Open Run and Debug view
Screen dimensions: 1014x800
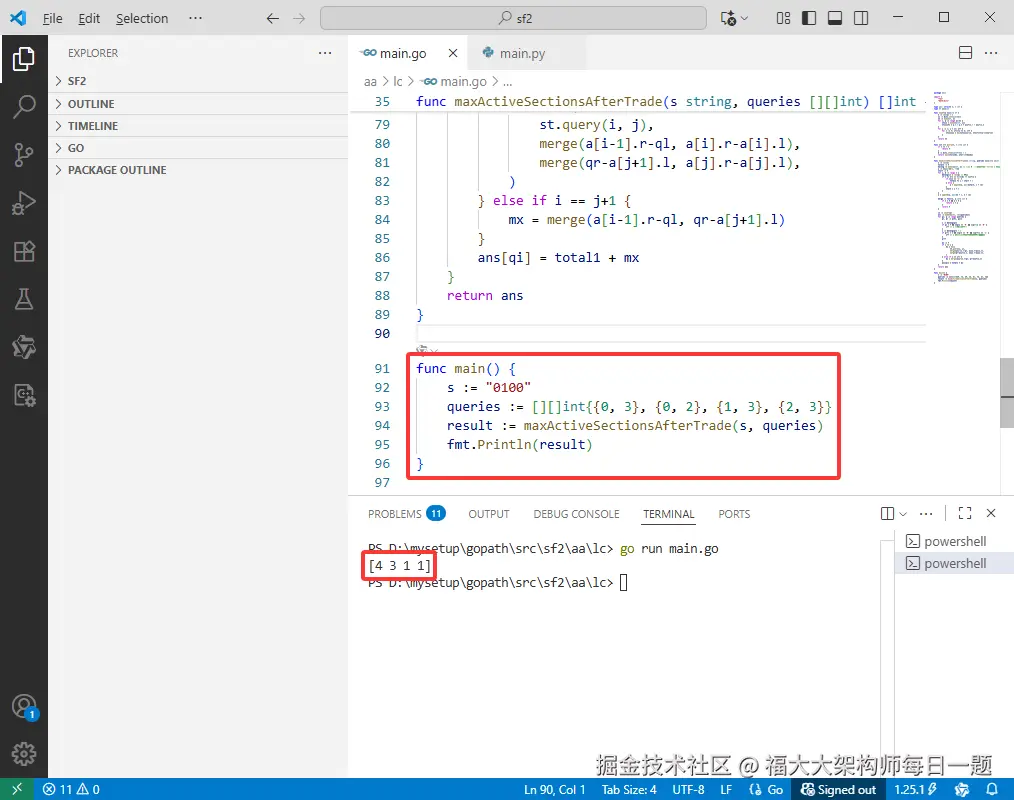coord(24,203)
